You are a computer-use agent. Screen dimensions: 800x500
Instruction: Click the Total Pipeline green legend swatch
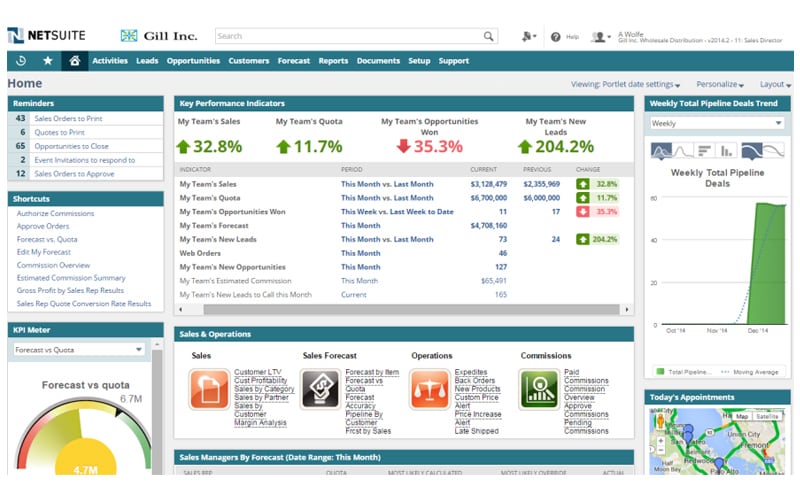click(660, 372)
